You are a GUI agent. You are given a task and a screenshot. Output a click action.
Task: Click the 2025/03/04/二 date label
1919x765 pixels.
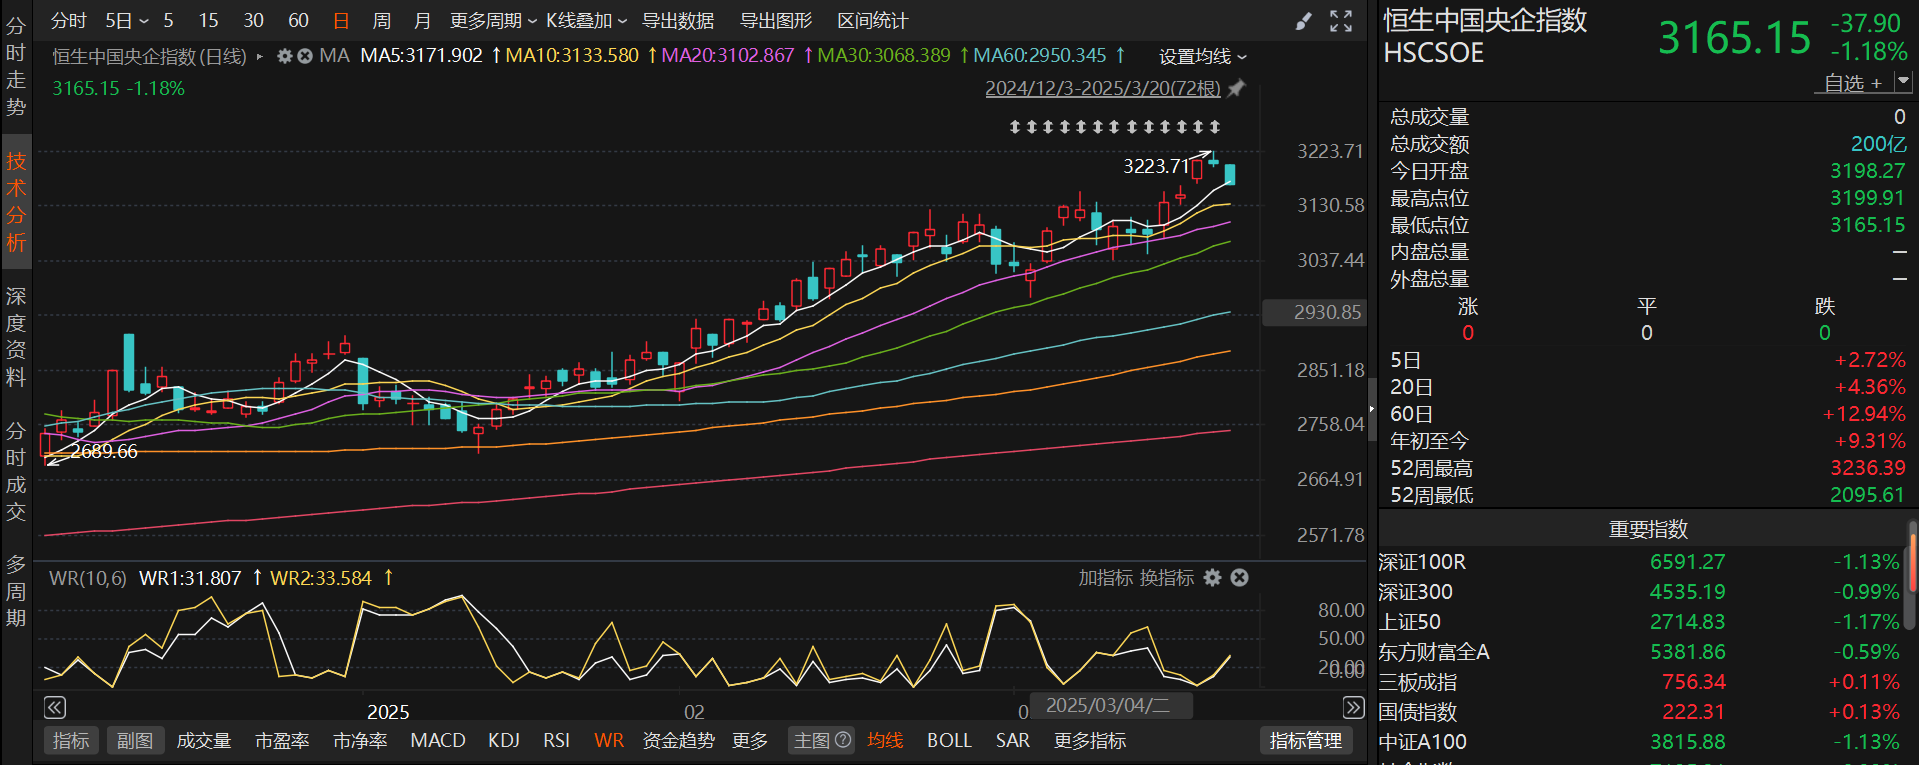[x=1110, y=706]
